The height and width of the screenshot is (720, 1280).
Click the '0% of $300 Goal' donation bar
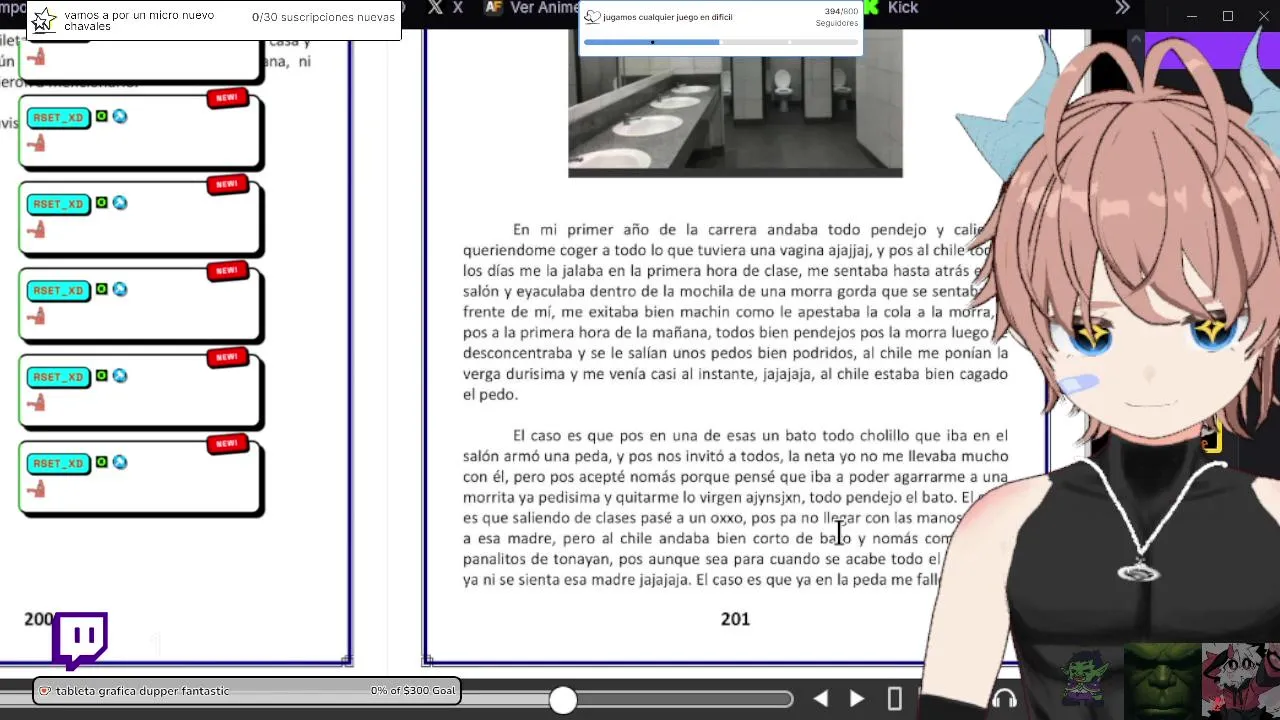[x=246, y=691]
